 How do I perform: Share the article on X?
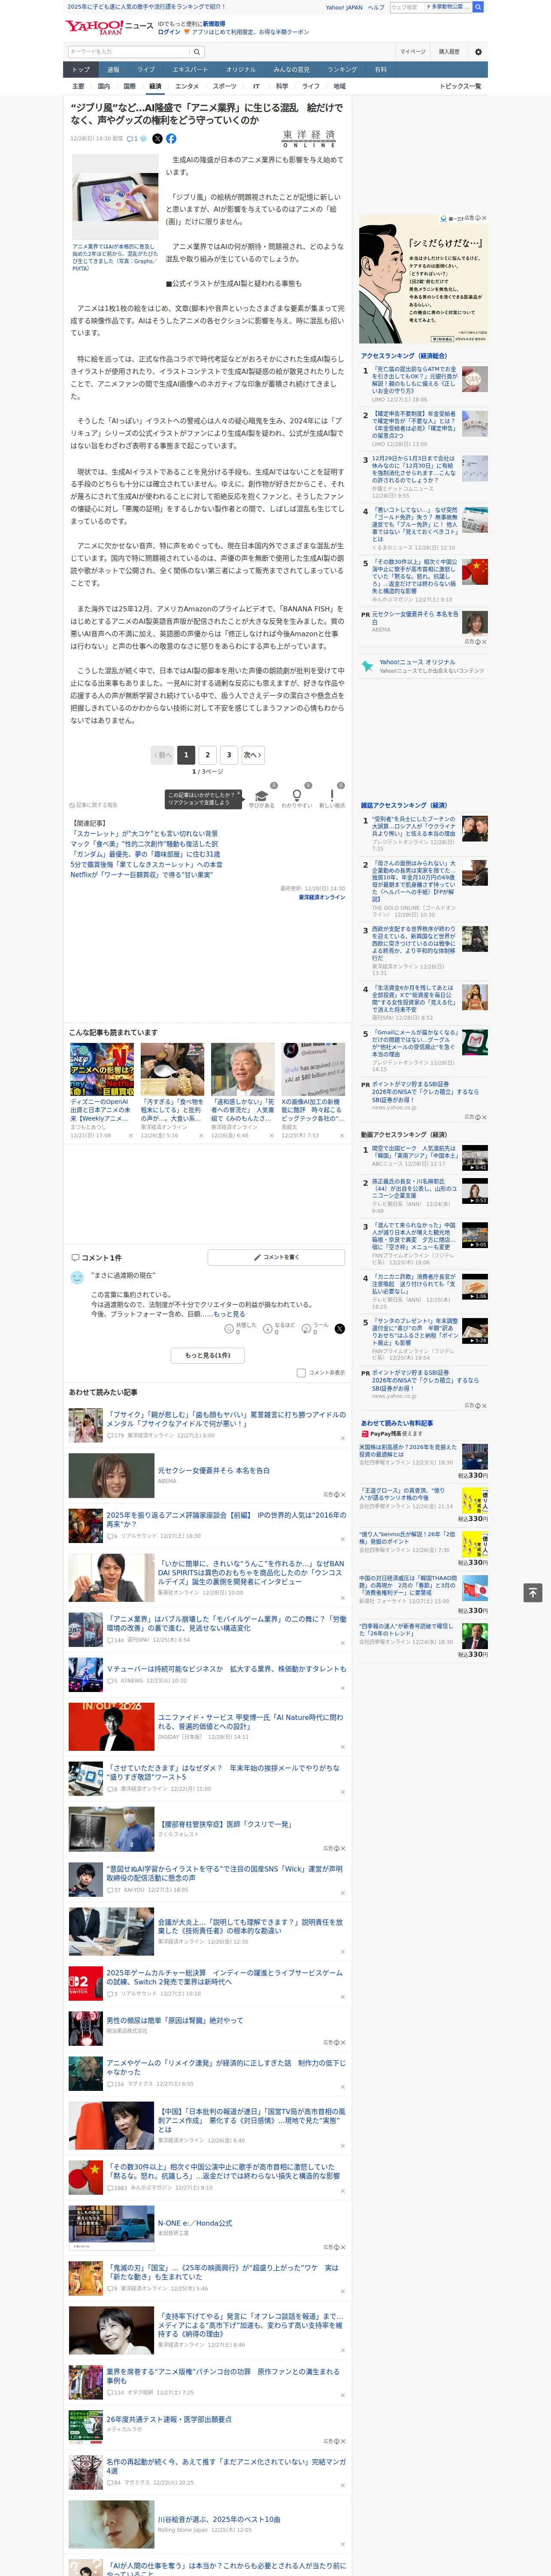tap(157, 139)
